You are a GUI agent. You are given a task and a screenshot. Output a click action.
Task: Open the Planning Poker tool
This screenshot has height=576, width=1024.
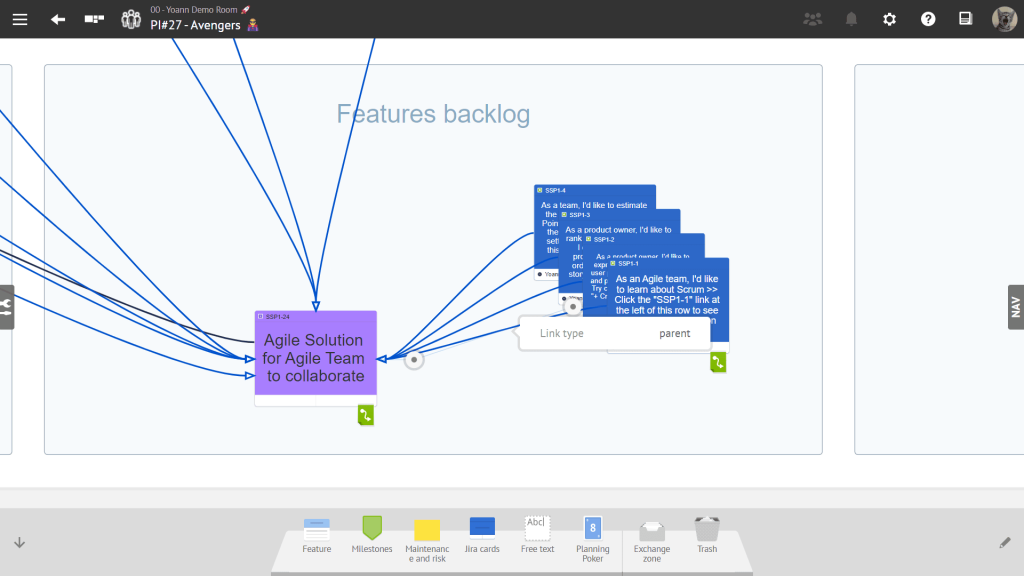592,531
